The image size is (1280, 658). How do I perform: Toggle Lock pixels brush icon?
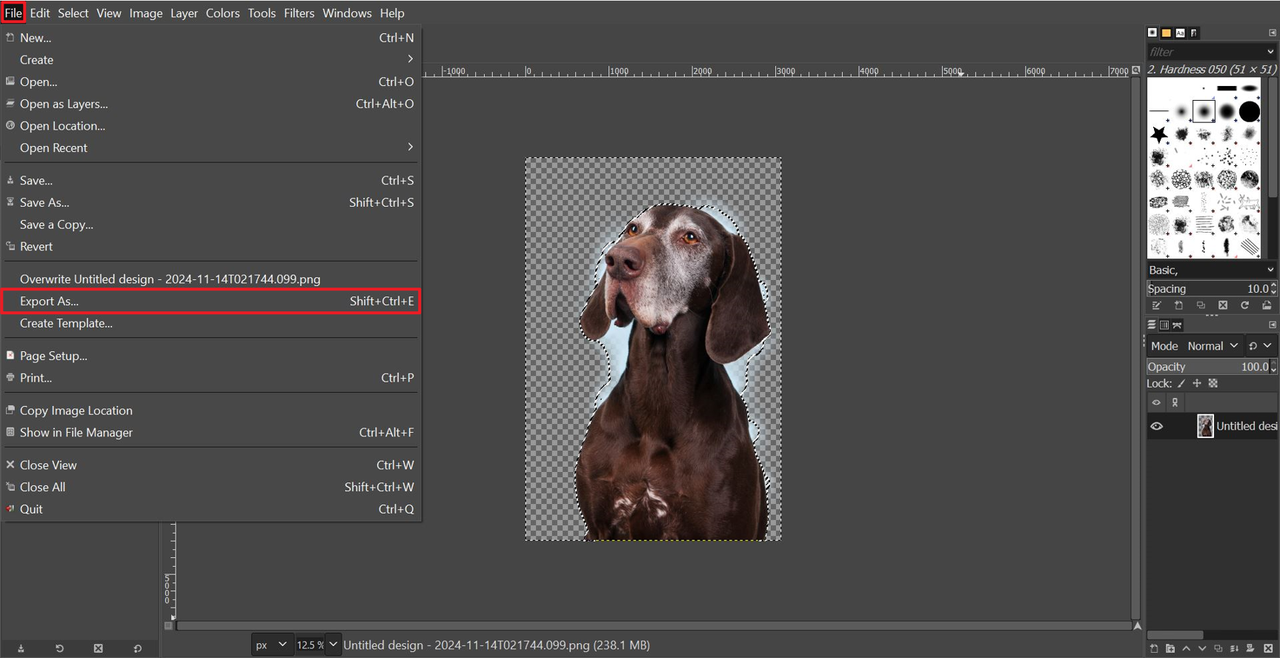tap(1181, 384)
